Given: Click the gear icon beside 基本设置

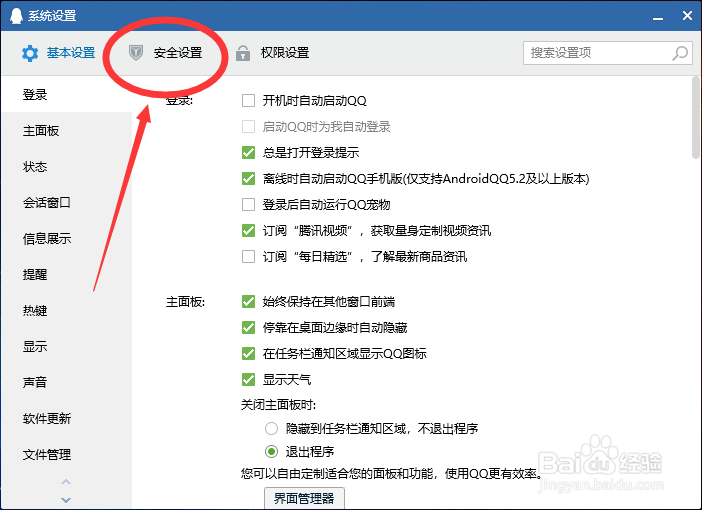Looking at the screenshot, I should pos(30,53).
